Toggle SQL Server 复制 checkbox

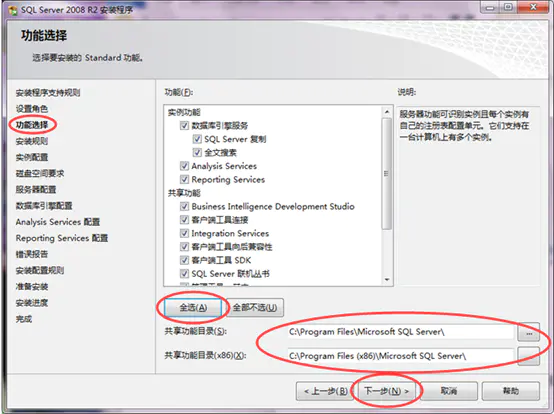pos(197,139)
